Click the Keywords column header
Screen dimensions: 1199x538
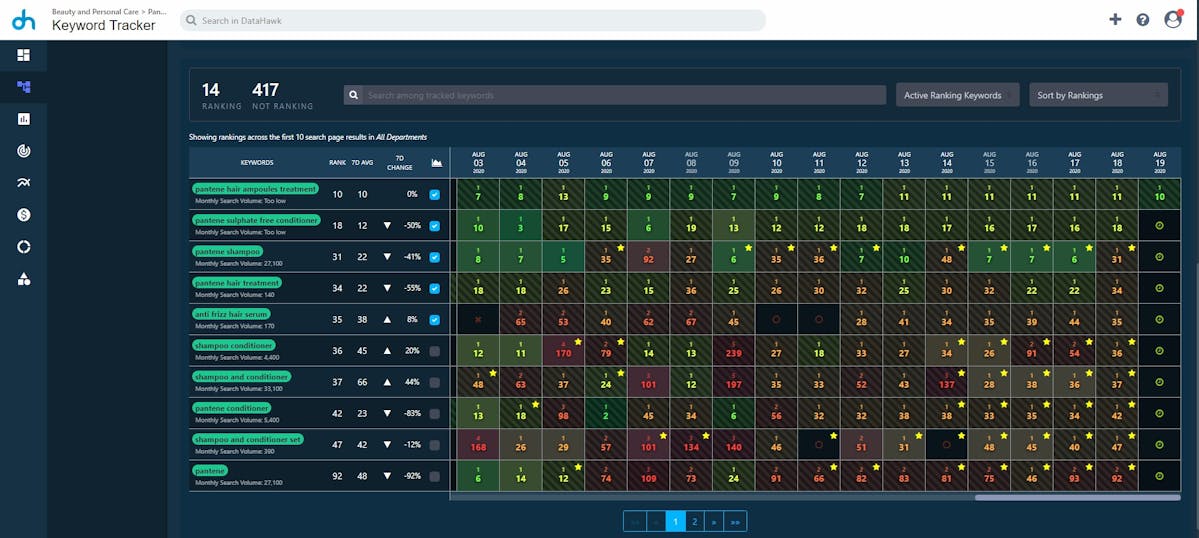[x=257, y=163]
